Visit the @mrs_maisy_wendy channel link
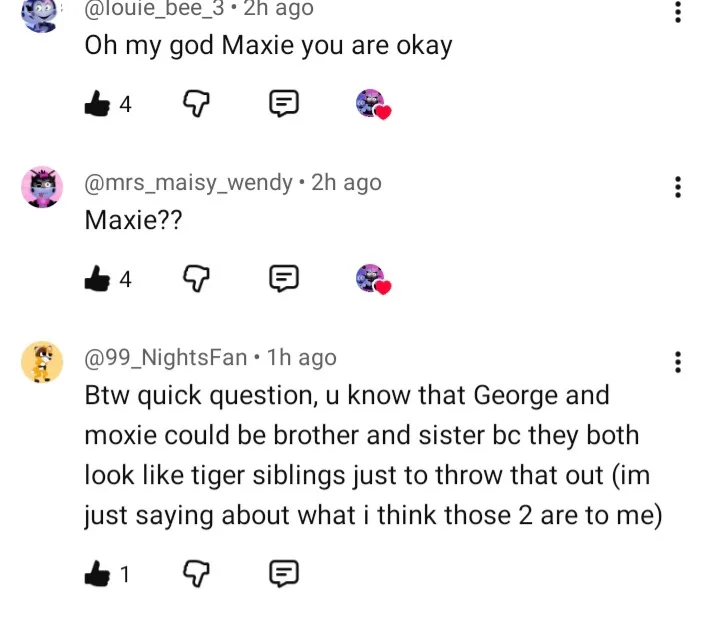 pyautogui.click(x=189, y=182)
